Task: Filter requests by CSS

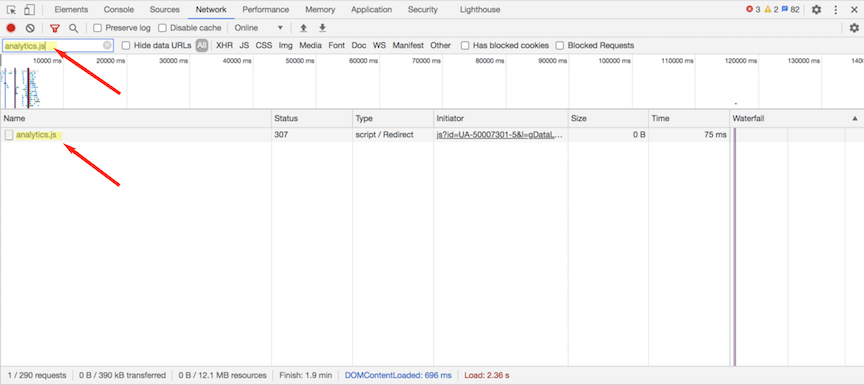Action: point(264,45)
